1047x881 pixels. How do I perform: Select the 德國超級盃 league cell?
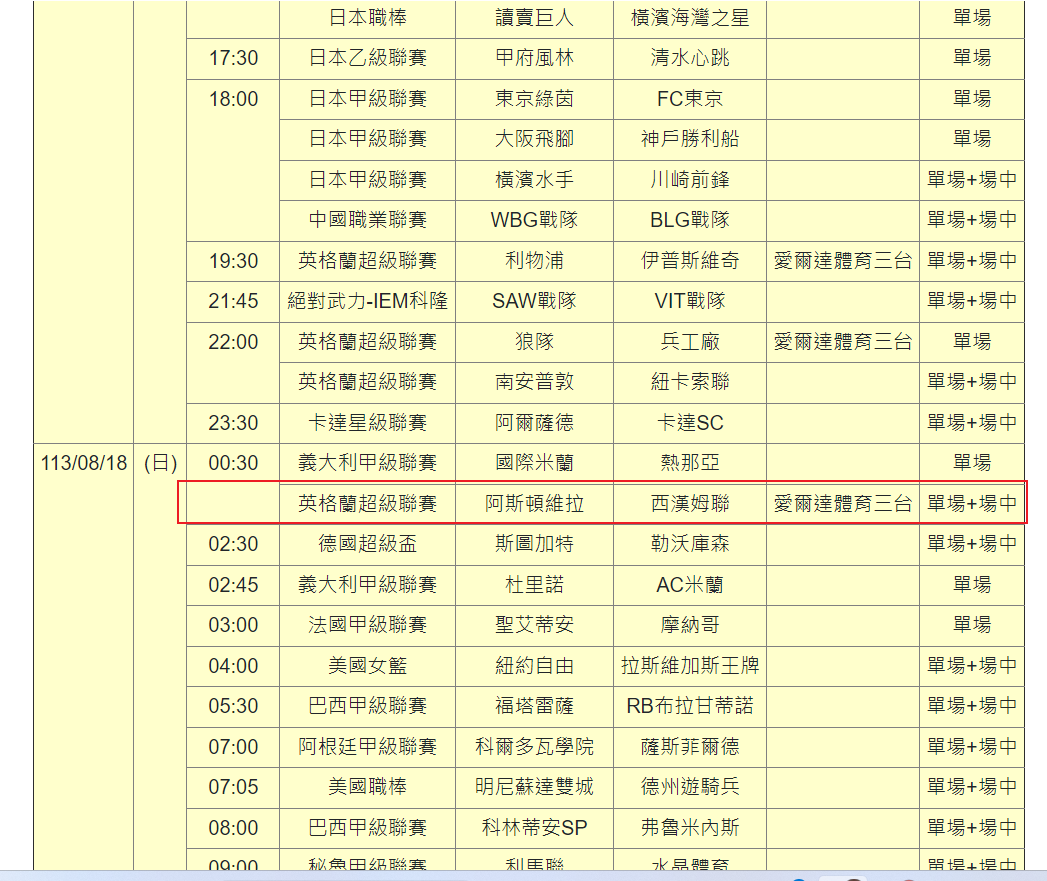367,544
